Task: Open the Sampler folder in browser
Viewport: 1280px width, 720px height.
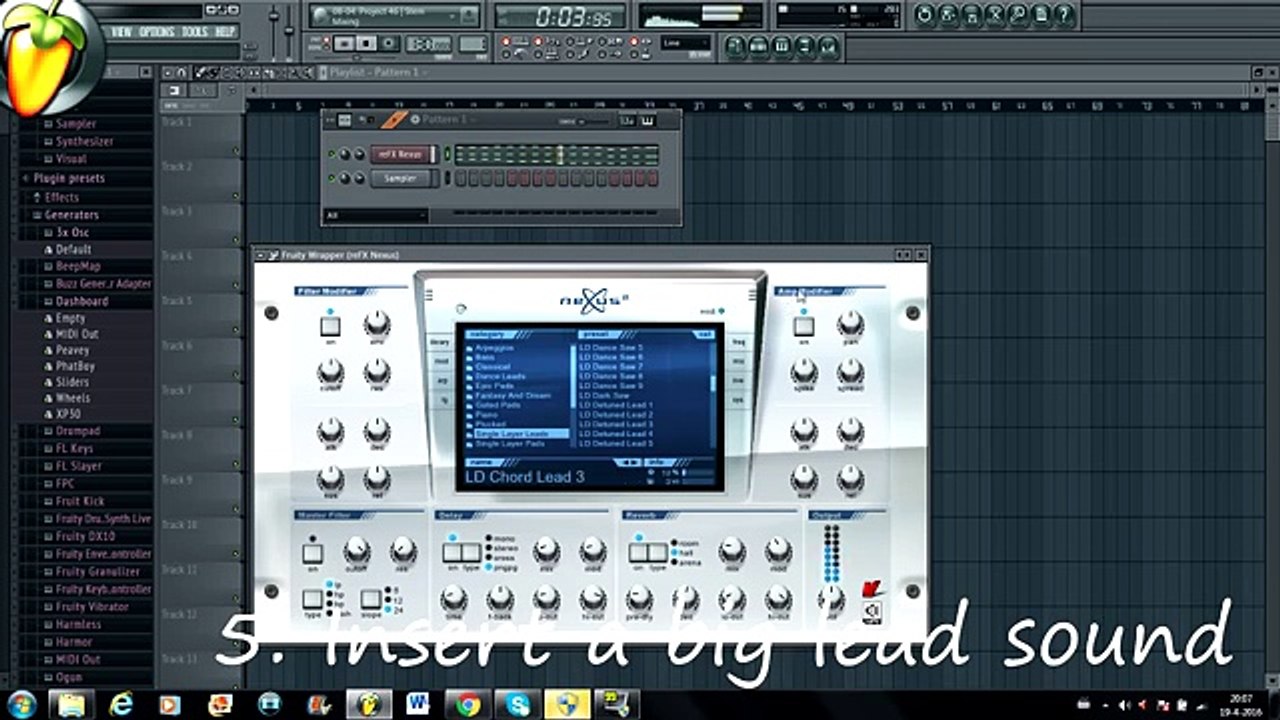Action: [76, 124]
